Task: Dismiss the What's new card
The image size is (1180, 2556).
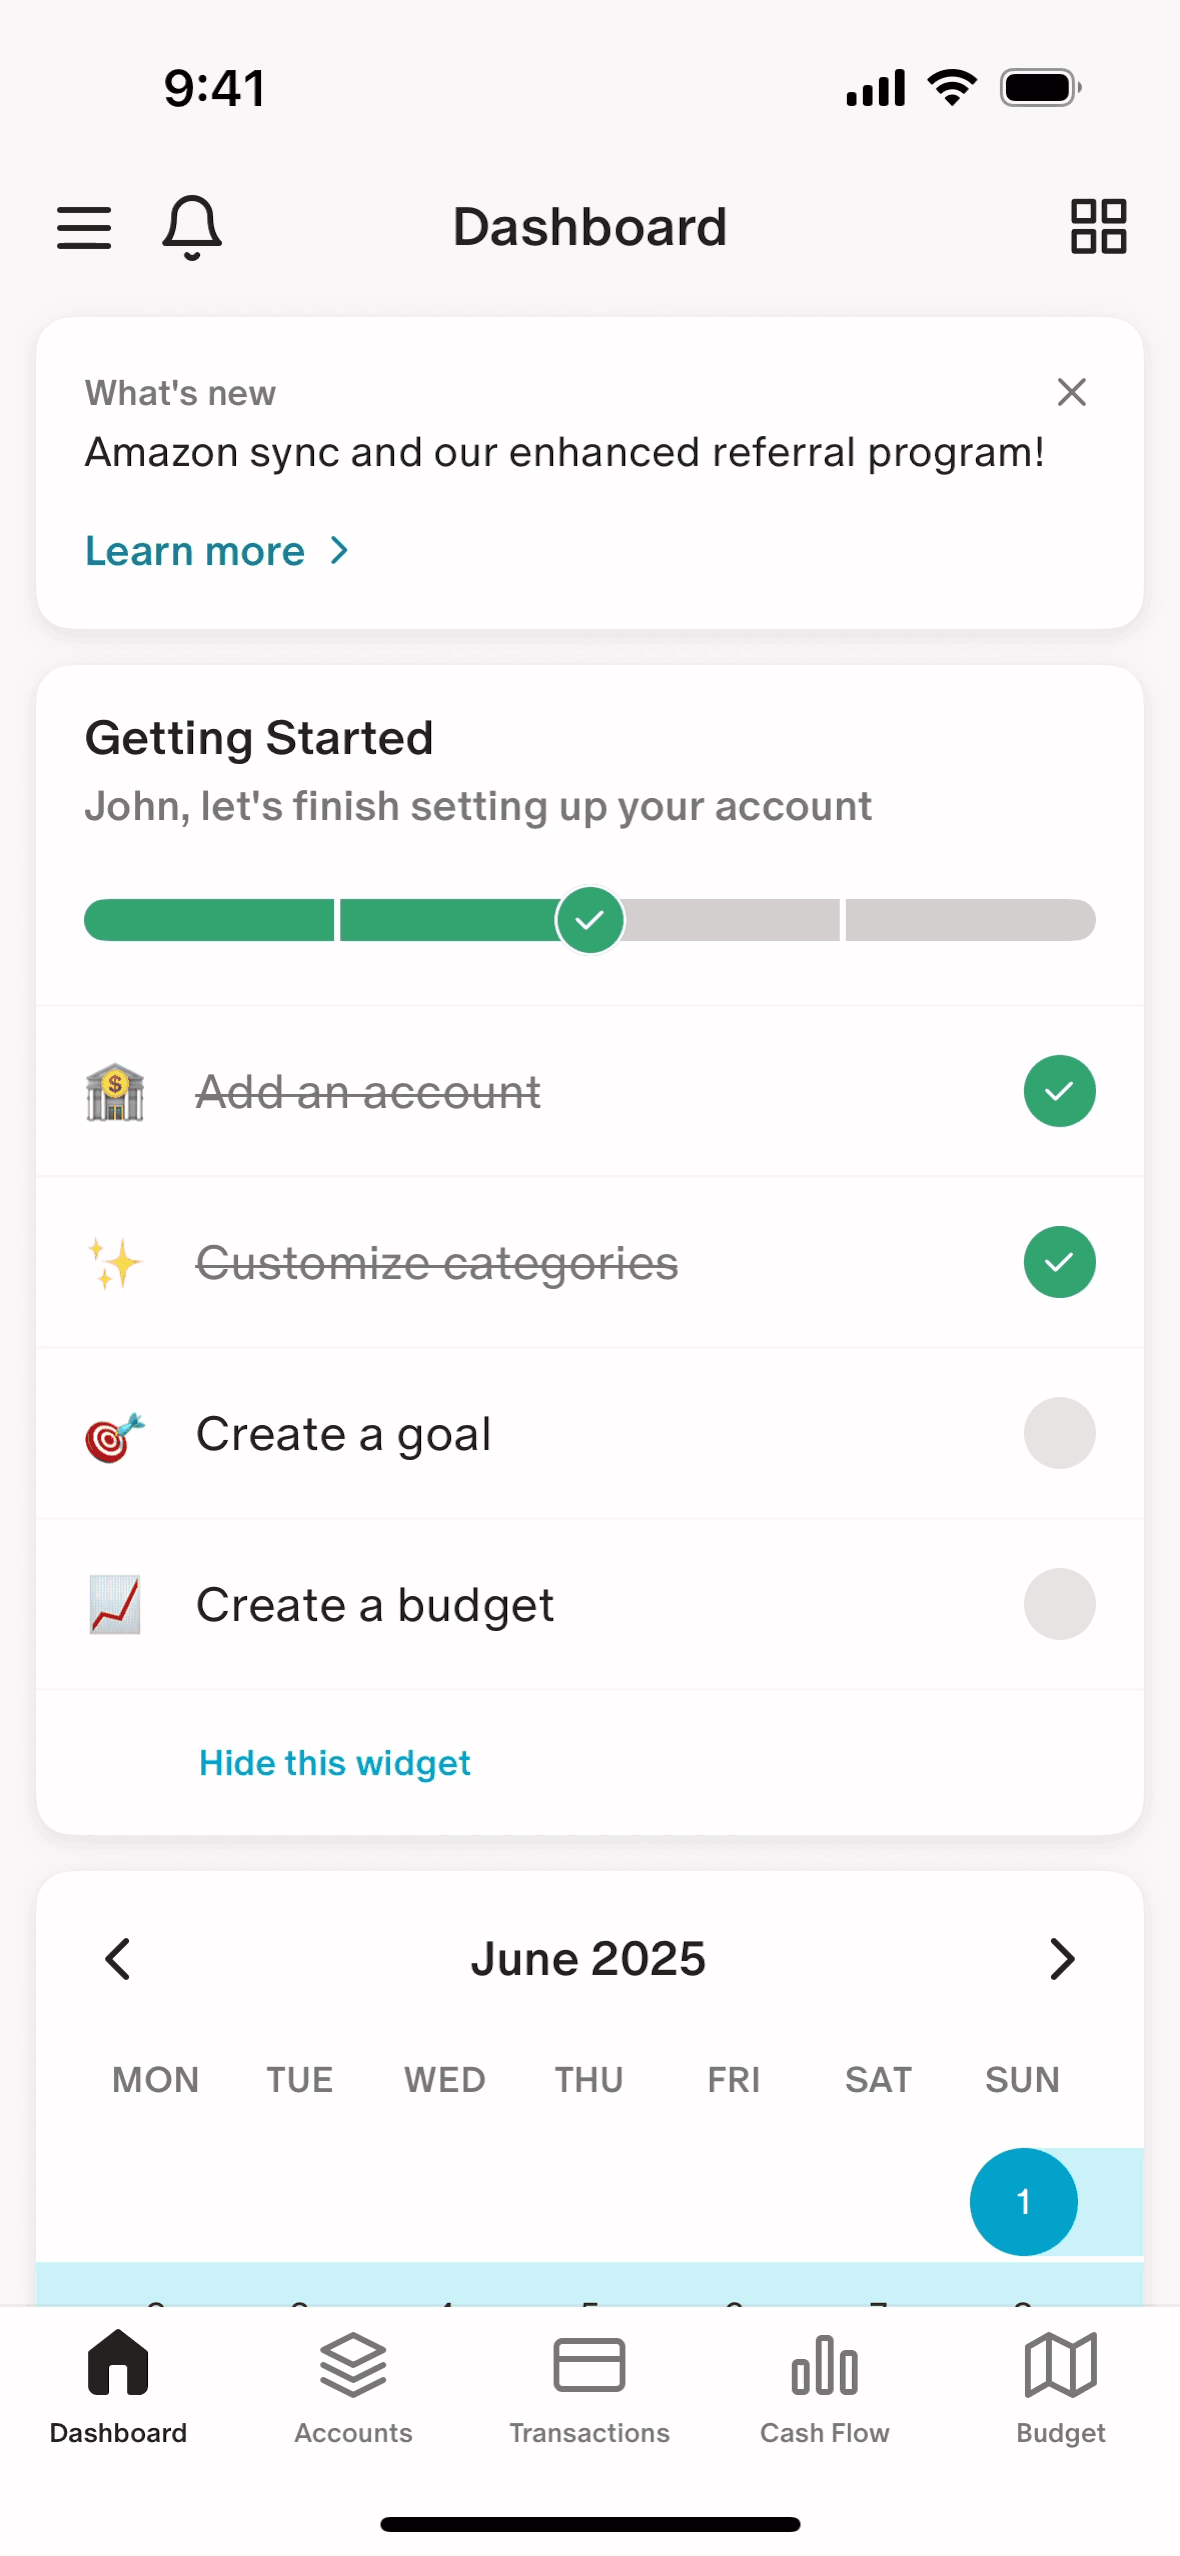Action: pos(1071,392)
